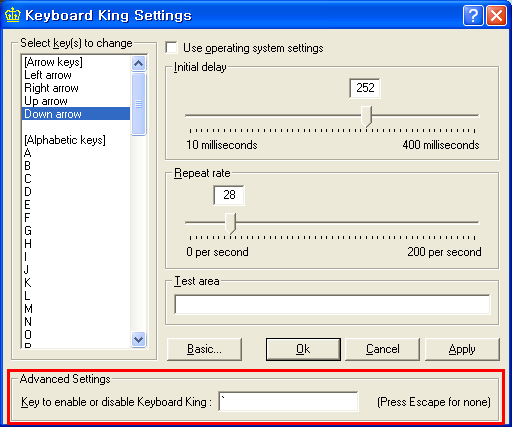Screen dimensions: 512x427
Task: Click the Initial delay value box showing 252
Action: click(x=365, y=88)
